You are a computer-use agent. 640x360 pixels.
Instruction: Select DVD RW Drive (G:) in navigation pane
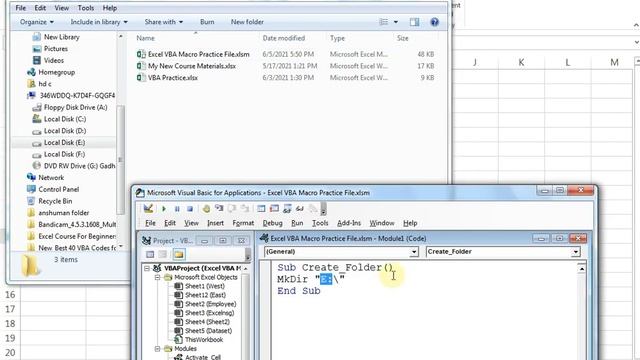click(x=79, y=166)
